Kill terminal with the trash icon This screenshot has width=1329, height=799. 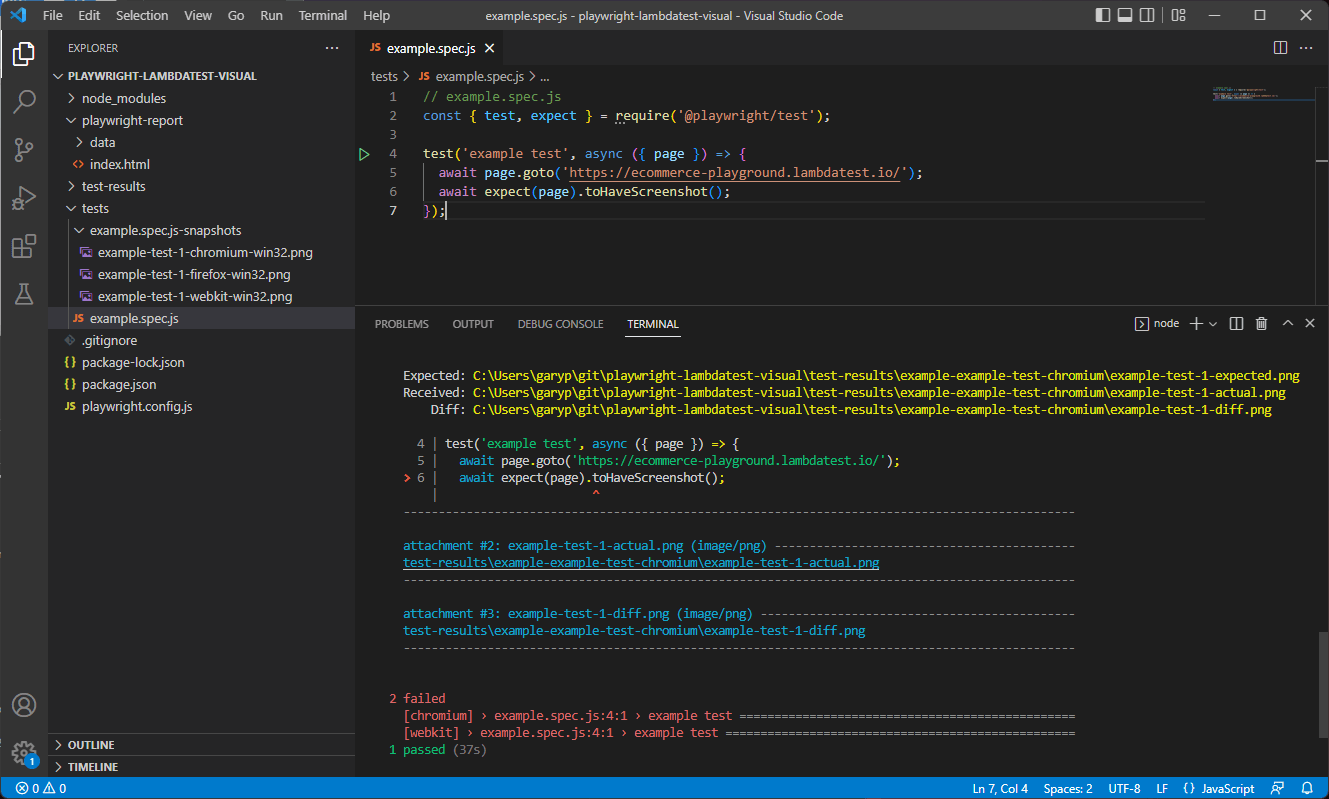1261,324
